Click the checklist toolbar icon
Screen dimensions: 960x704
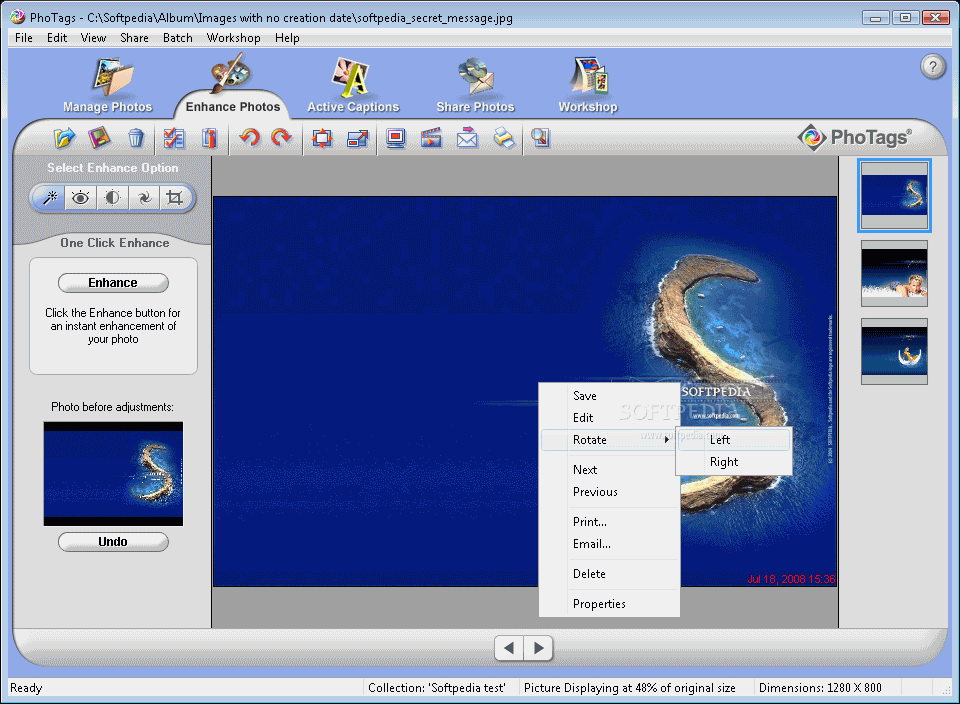pyautogui.click(x=174, y=138)
